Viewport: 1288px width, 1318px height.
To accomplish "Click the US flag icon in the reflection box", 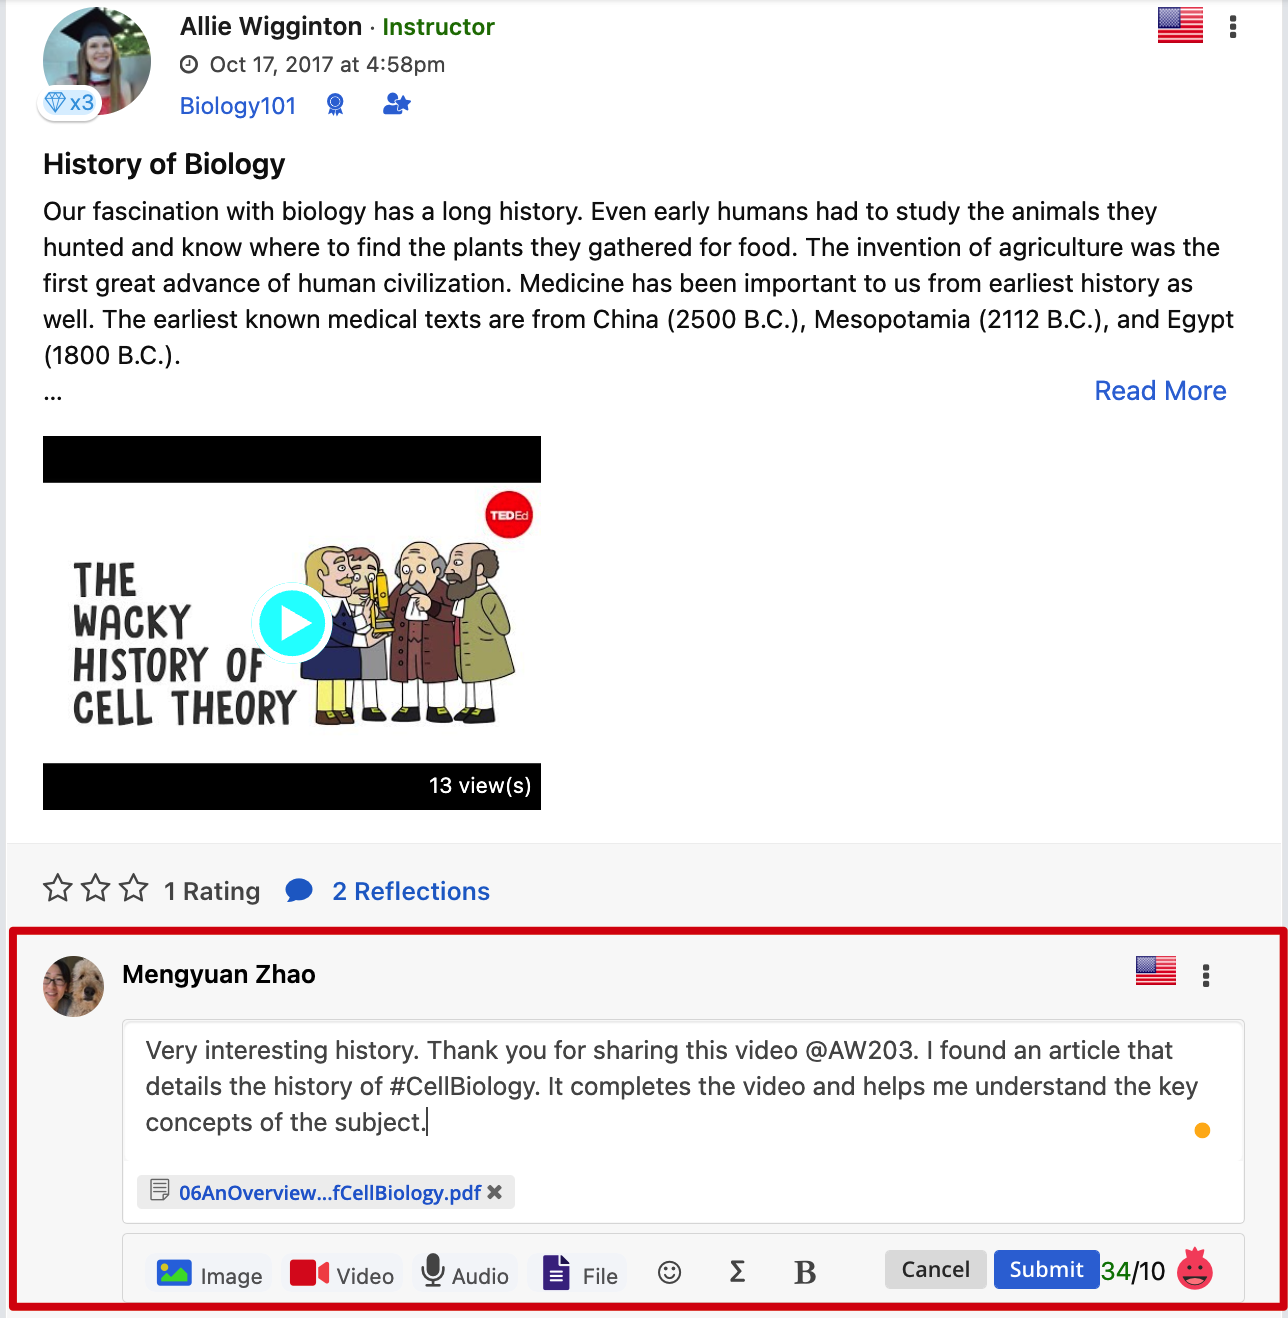I will 1156,971.
